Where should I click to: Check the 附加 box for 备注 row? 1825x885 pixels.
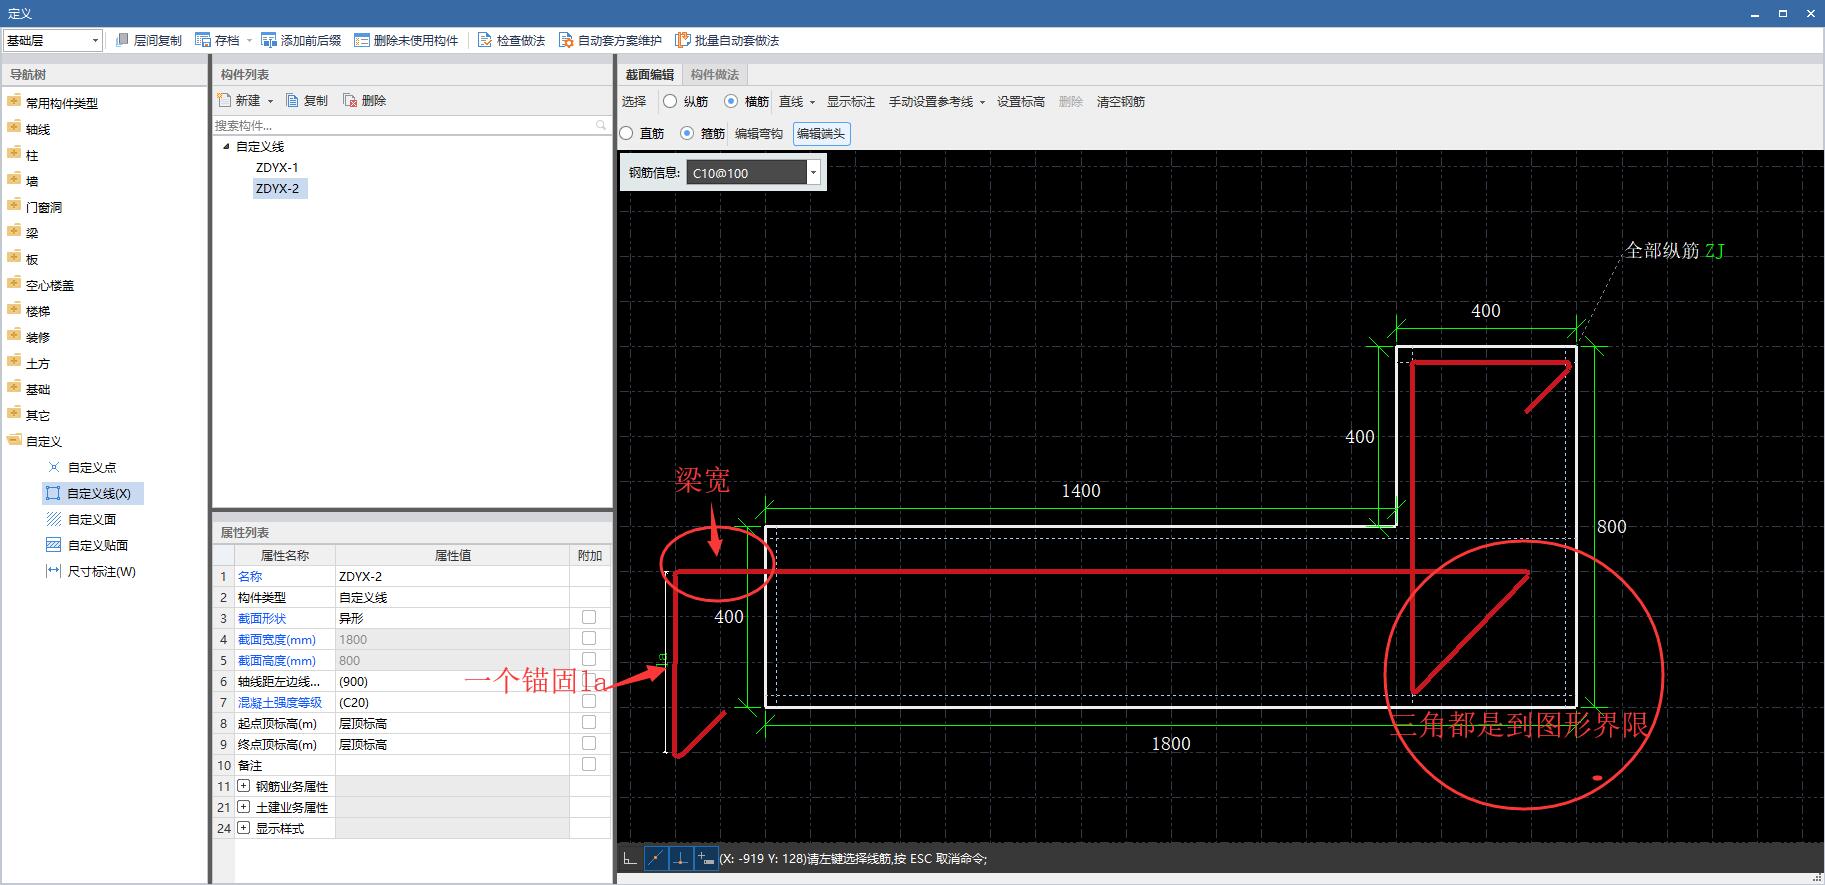[x=589, y=764]
